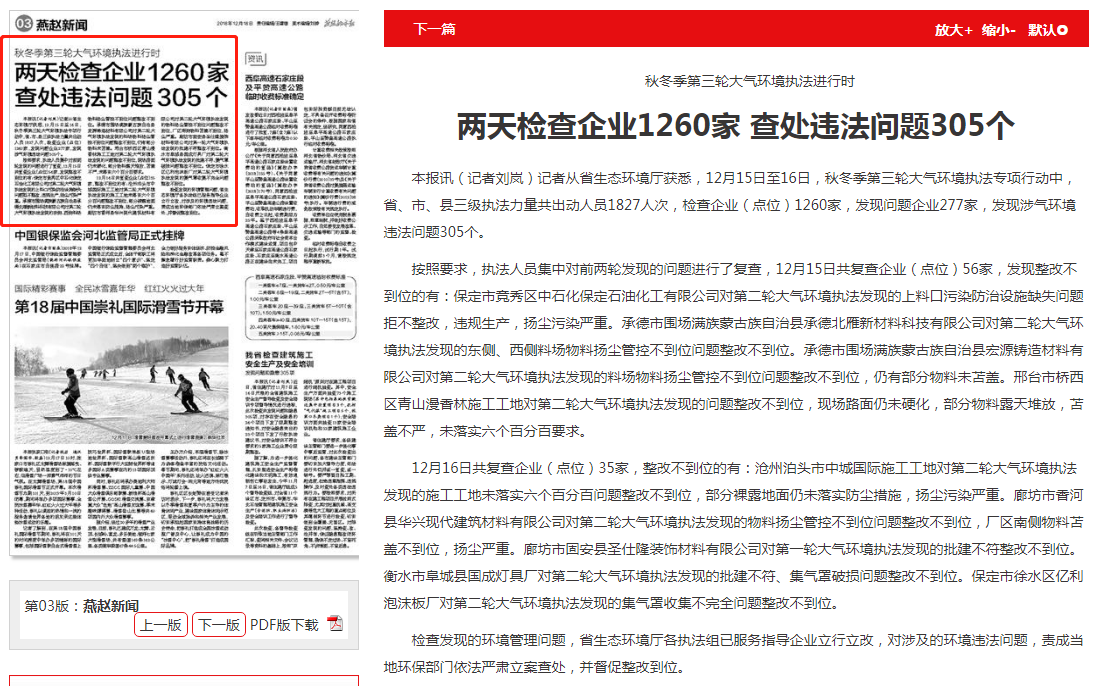Viewport: 1096px width, 686px height.
Task: Go to next page with 下一版
Action: tap(219, 624)
